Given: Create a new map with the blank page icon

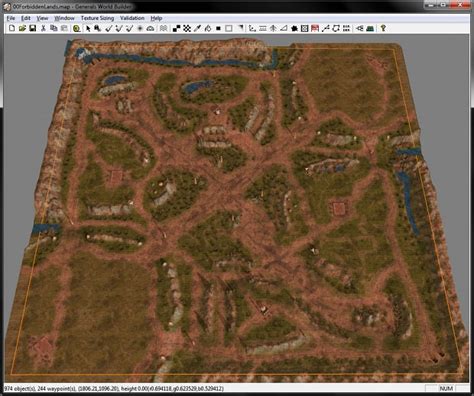Looking at the screenshot, I should pyautogui.click(x=12, y=29).
